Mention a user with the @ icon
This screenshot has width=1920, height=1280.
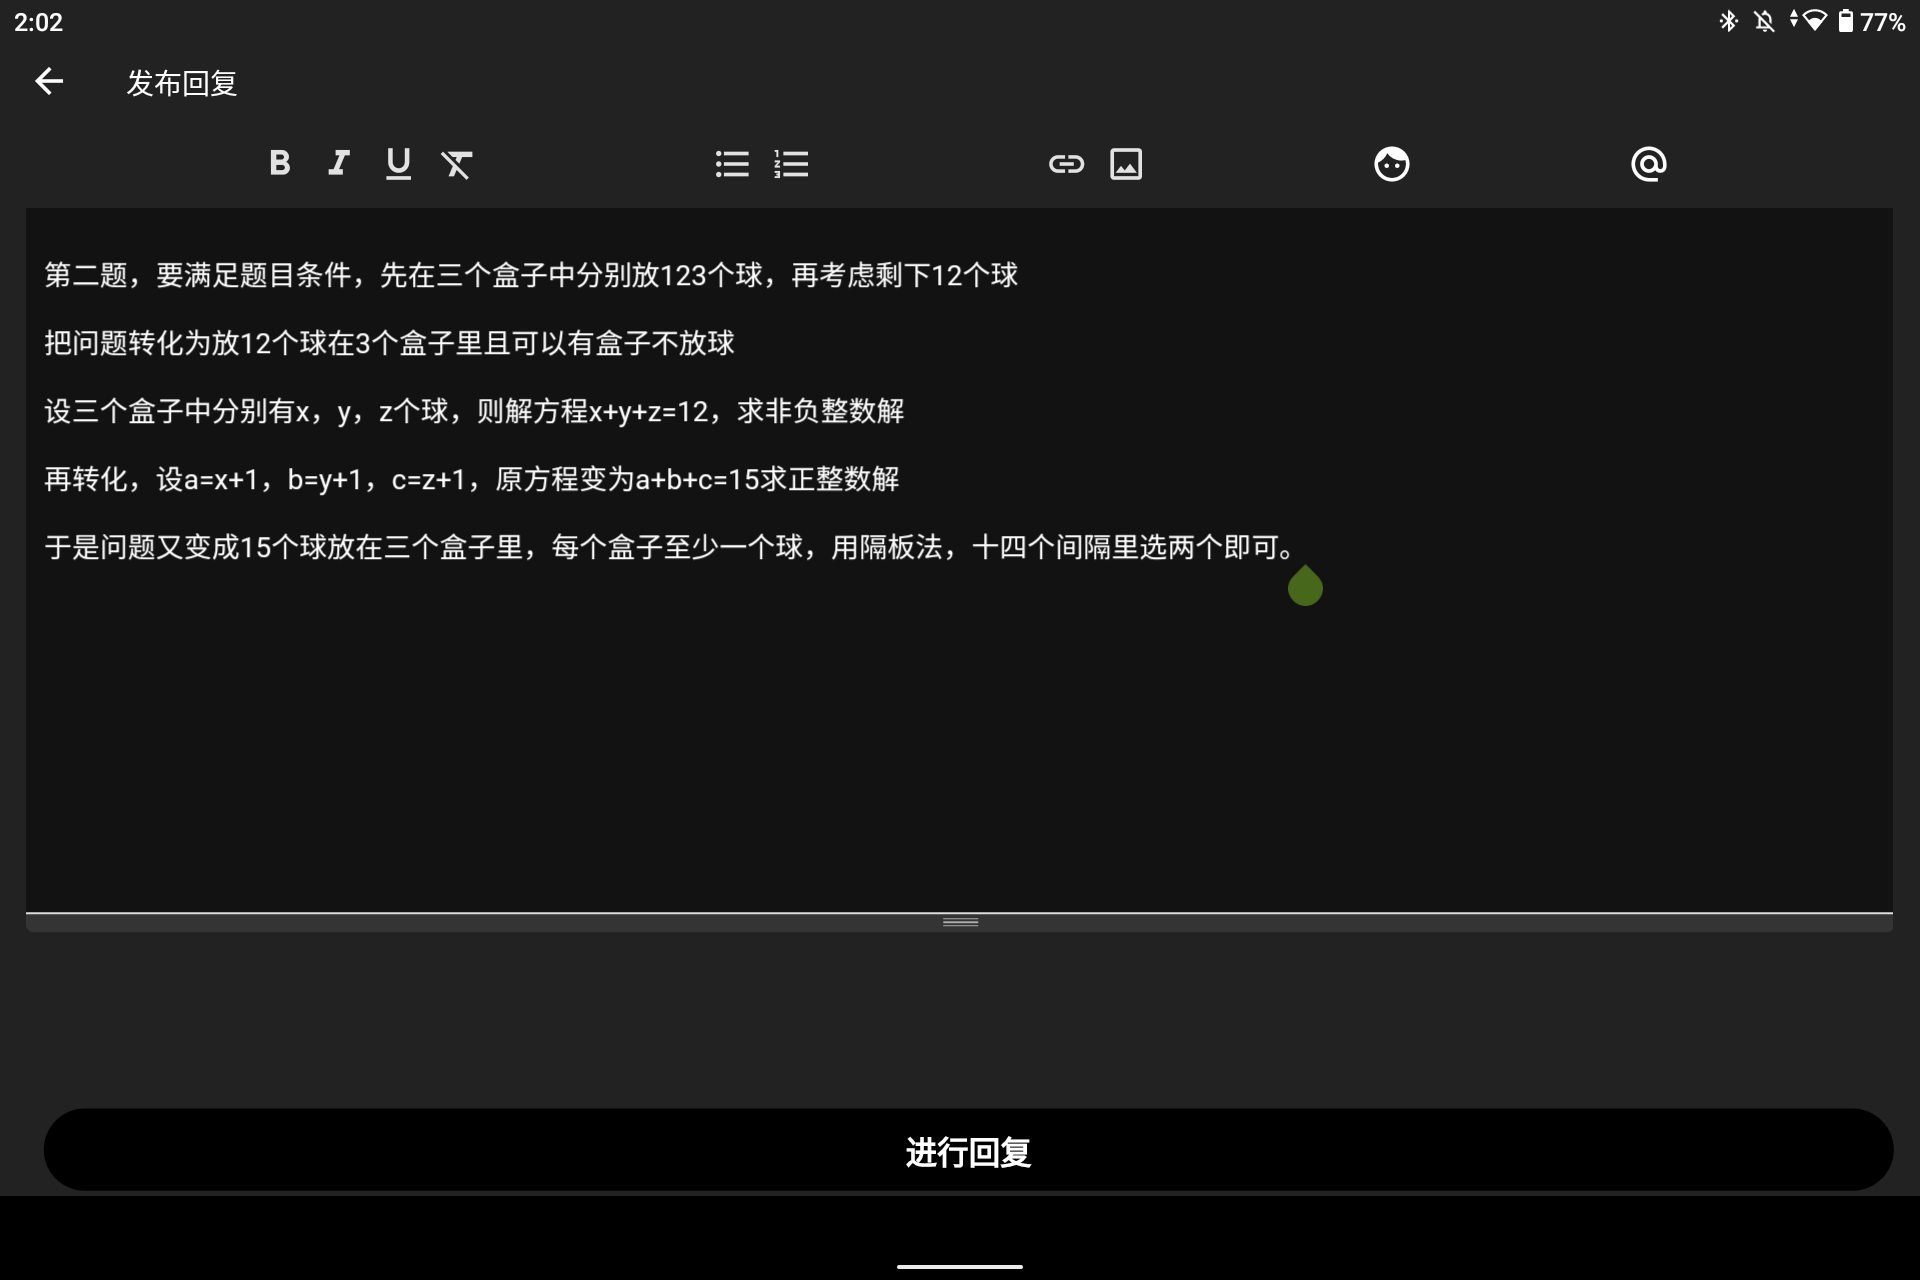(1648, 164)
